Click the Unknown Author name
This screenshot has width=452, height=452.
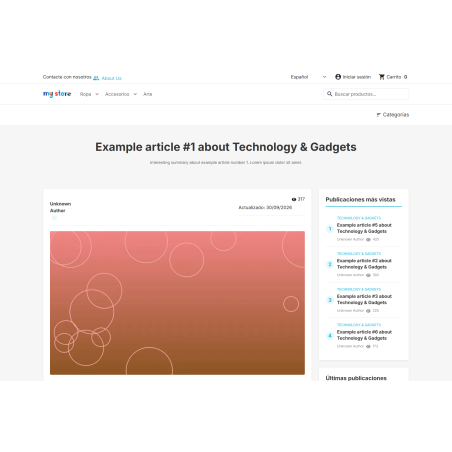(x=60, y=207)
